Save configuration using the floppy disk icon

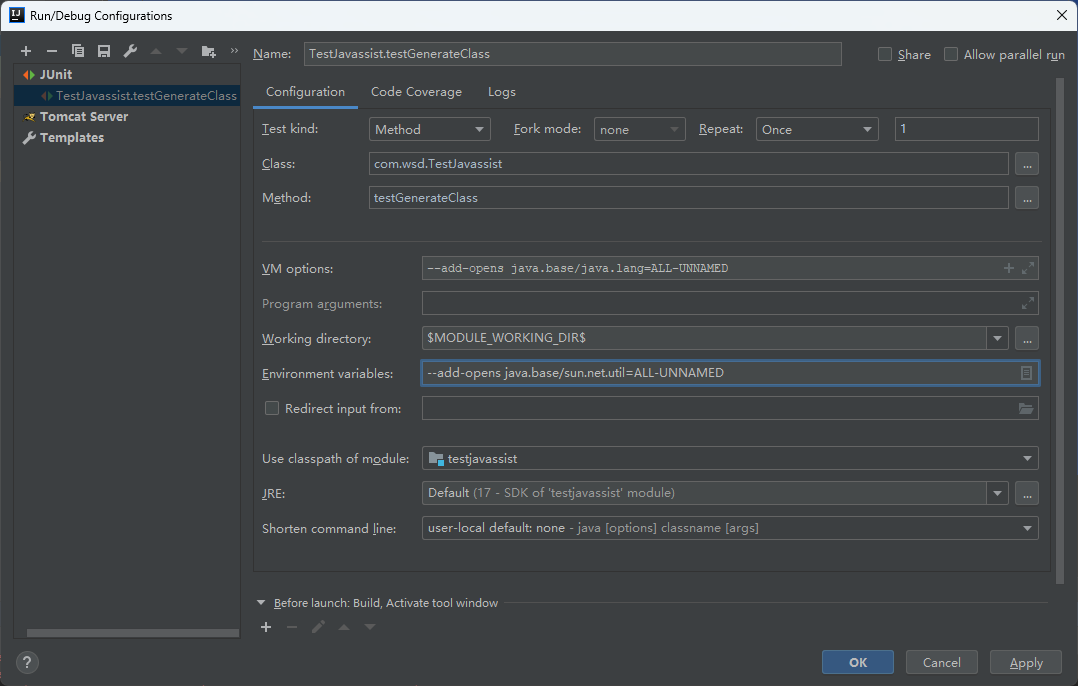[x=104, y=51]
